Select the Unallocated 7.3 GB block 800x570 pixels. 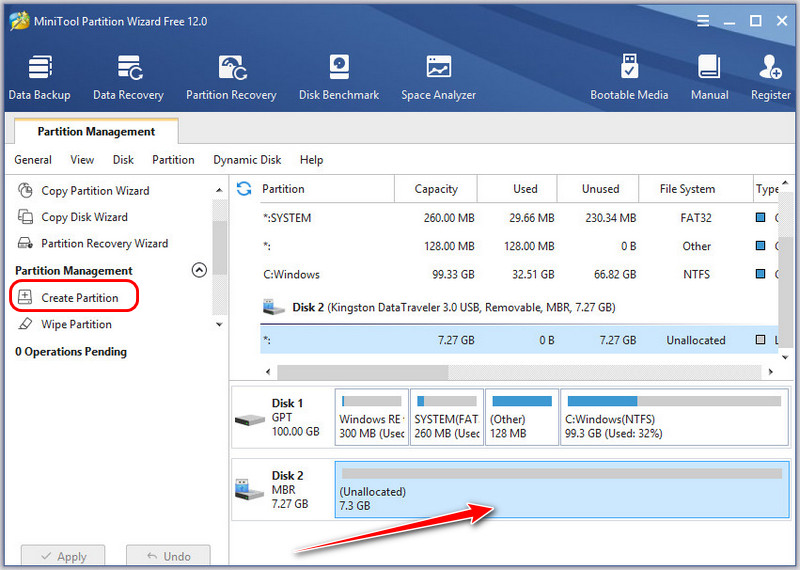(562, 490)
